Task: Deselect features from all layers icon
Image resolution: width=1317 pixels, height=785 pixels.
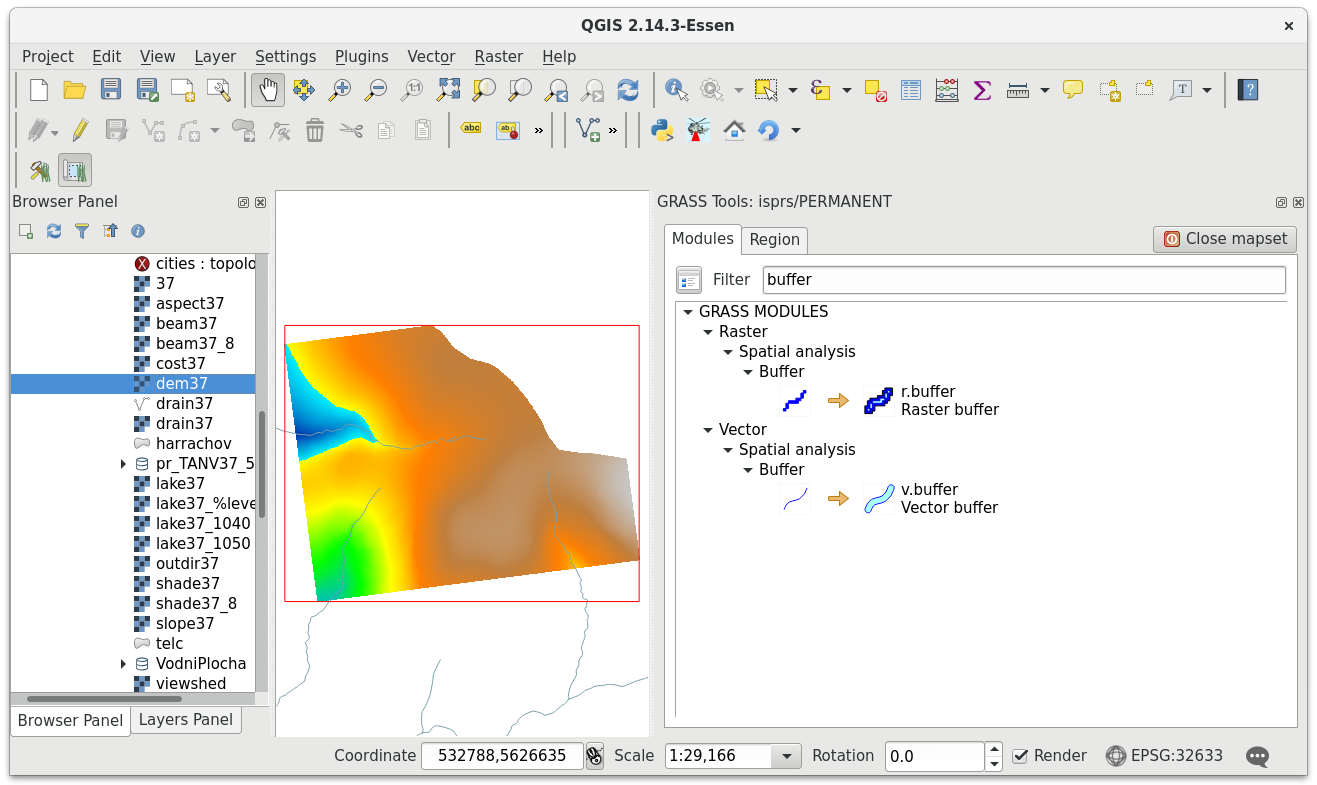Action: (875, 90)
